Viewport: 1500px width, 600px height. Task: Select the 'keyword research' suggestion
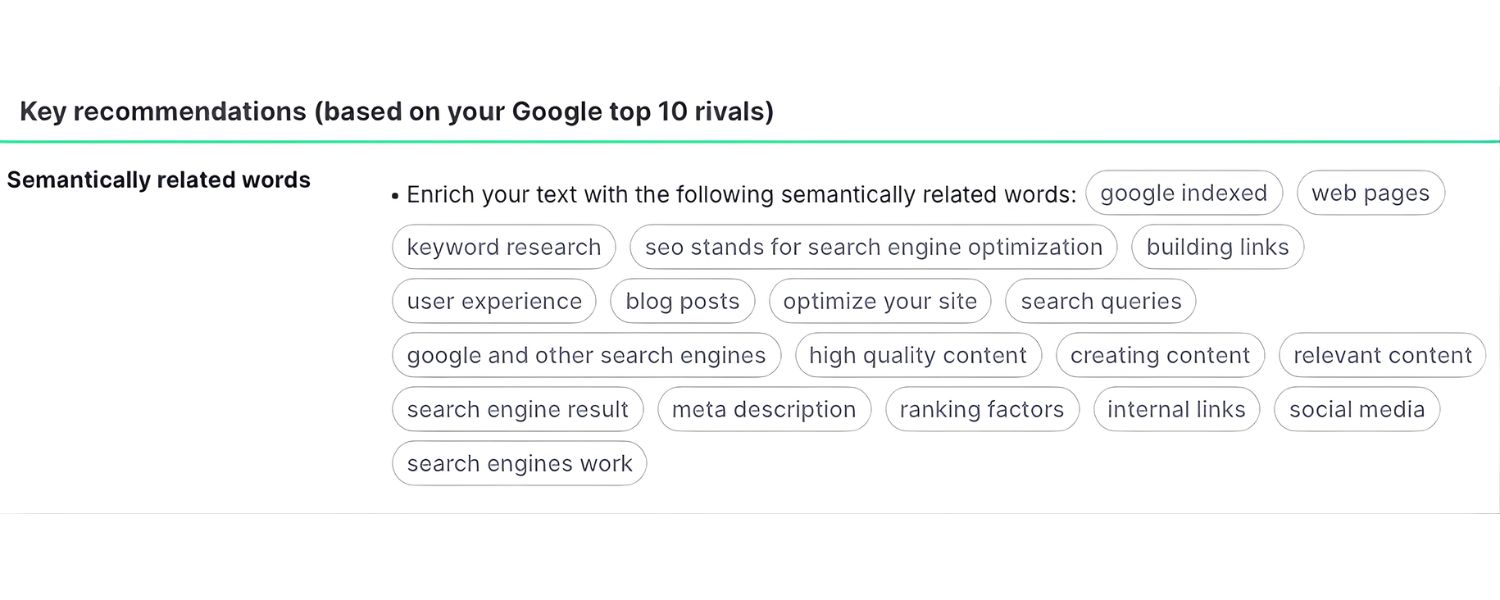click(503, 247)
